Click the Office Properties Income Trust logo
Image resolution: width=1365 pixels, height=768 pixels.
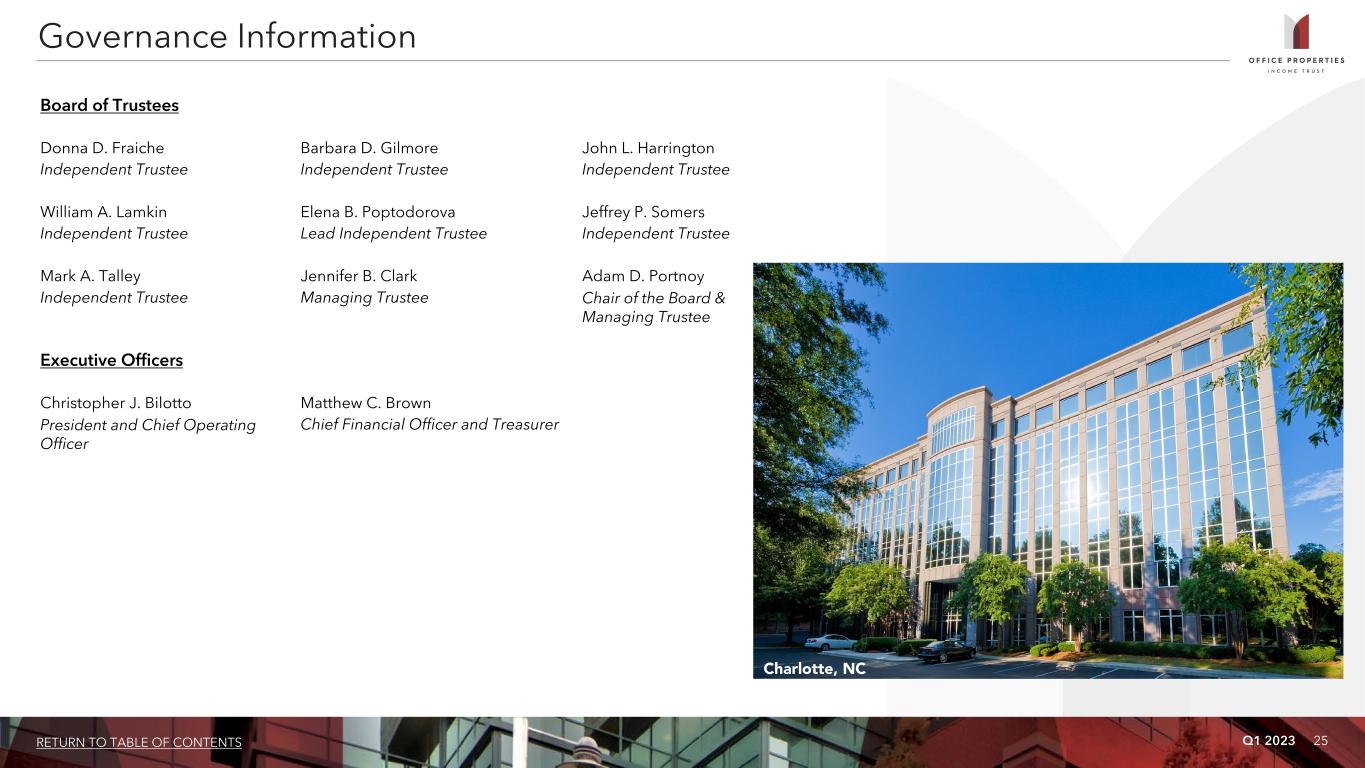(1296, 42)
